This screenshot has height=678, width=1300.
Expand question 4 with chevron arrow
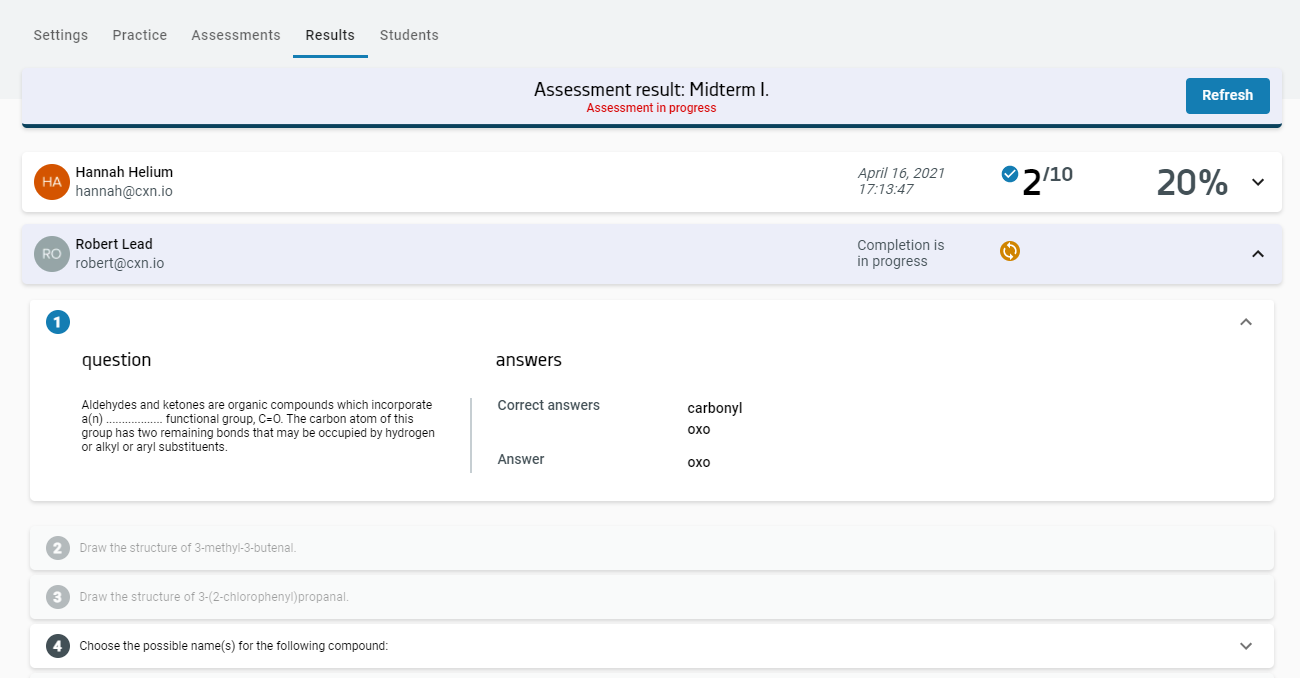tap(1246, 646)
